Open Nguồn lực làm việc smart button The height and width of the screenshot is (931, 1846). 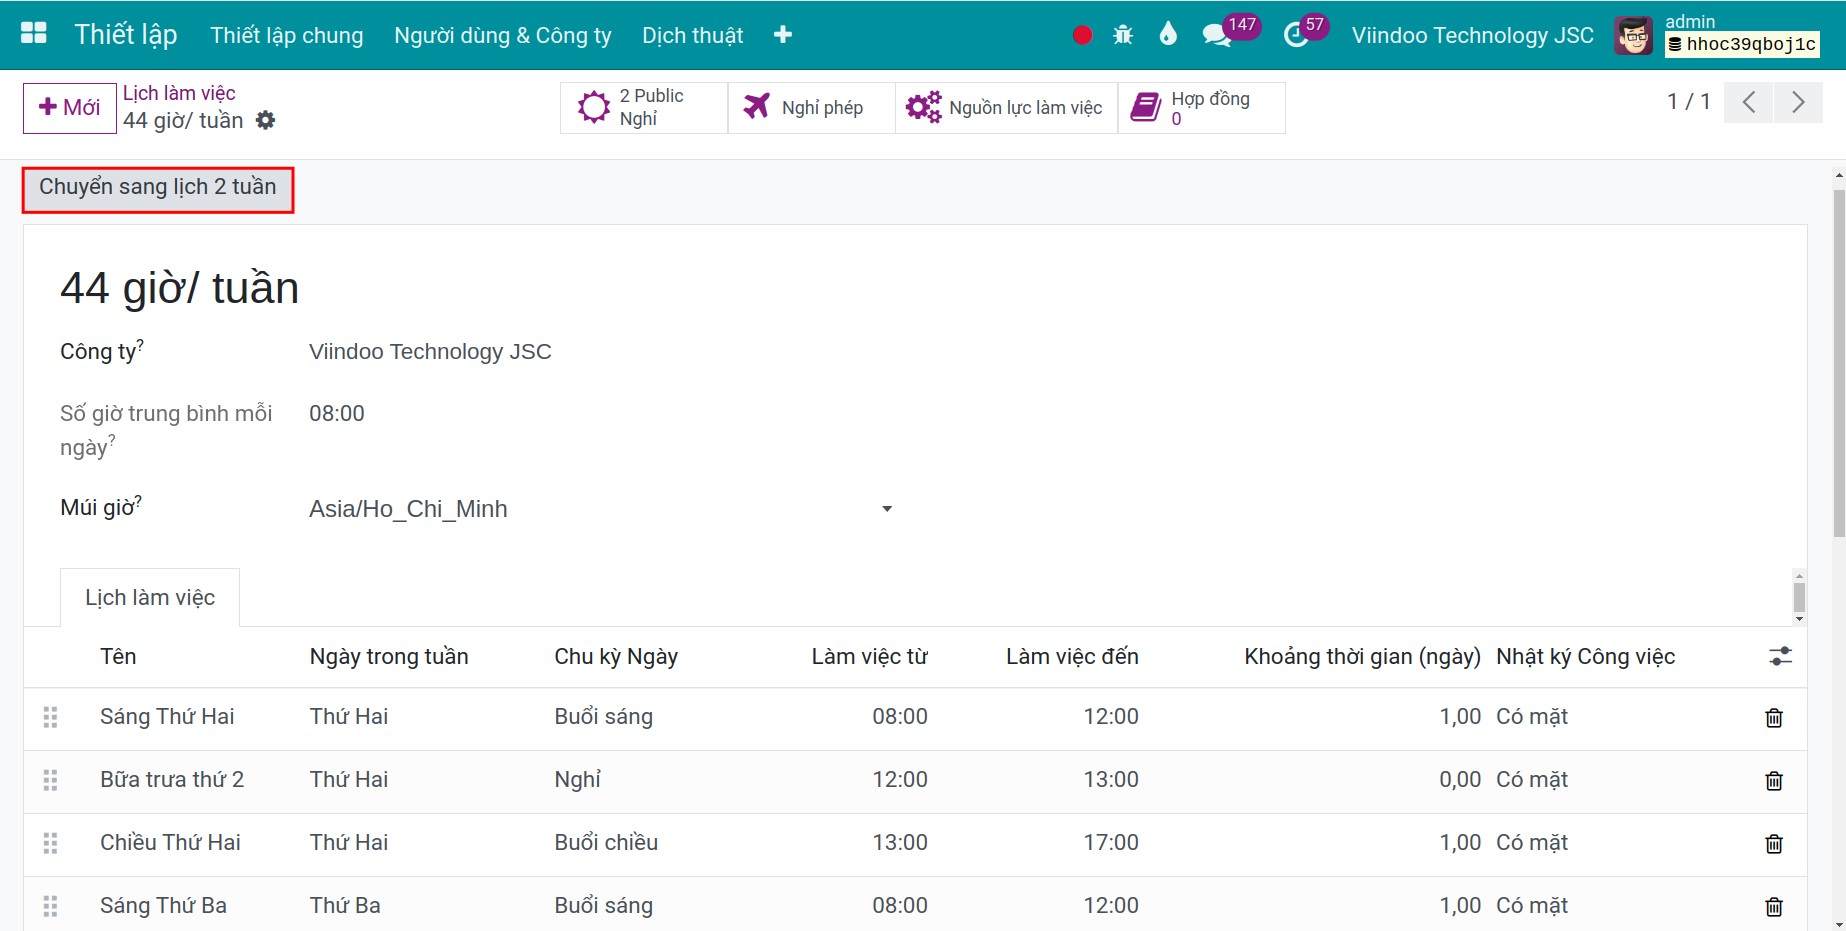click(x=1006, y=107)
